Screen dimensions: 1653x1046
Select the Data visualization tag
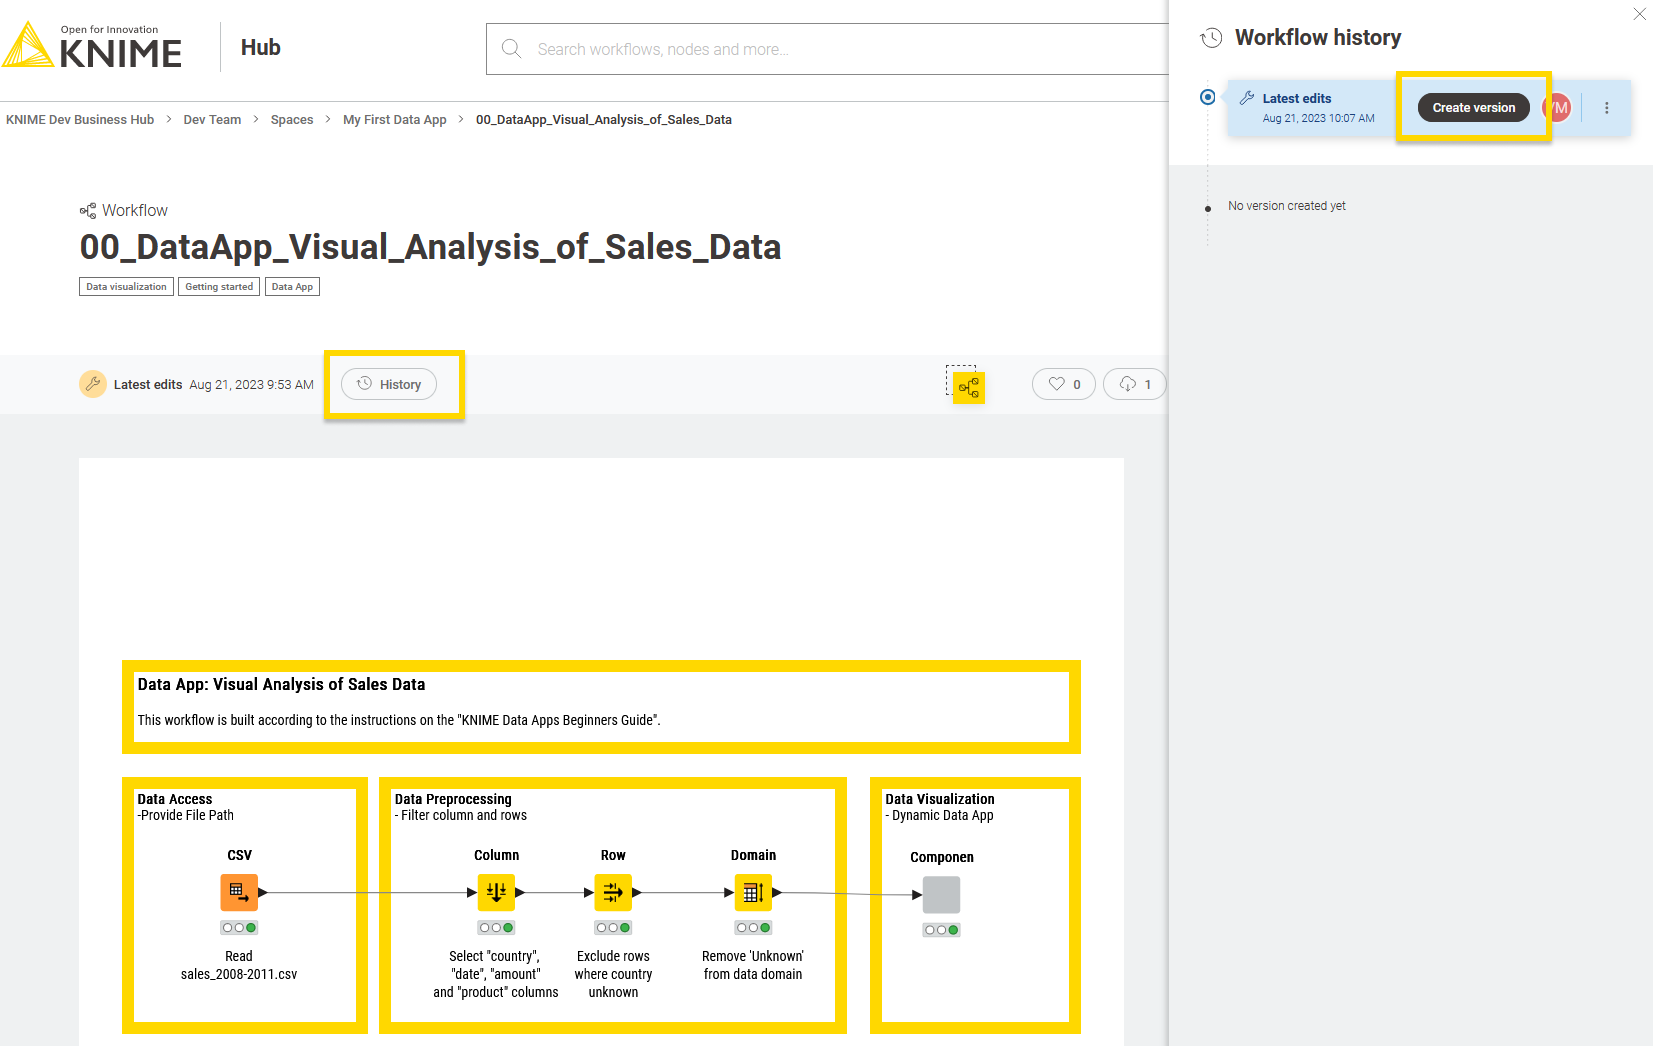pyautogui.click(x=126, y=287)
